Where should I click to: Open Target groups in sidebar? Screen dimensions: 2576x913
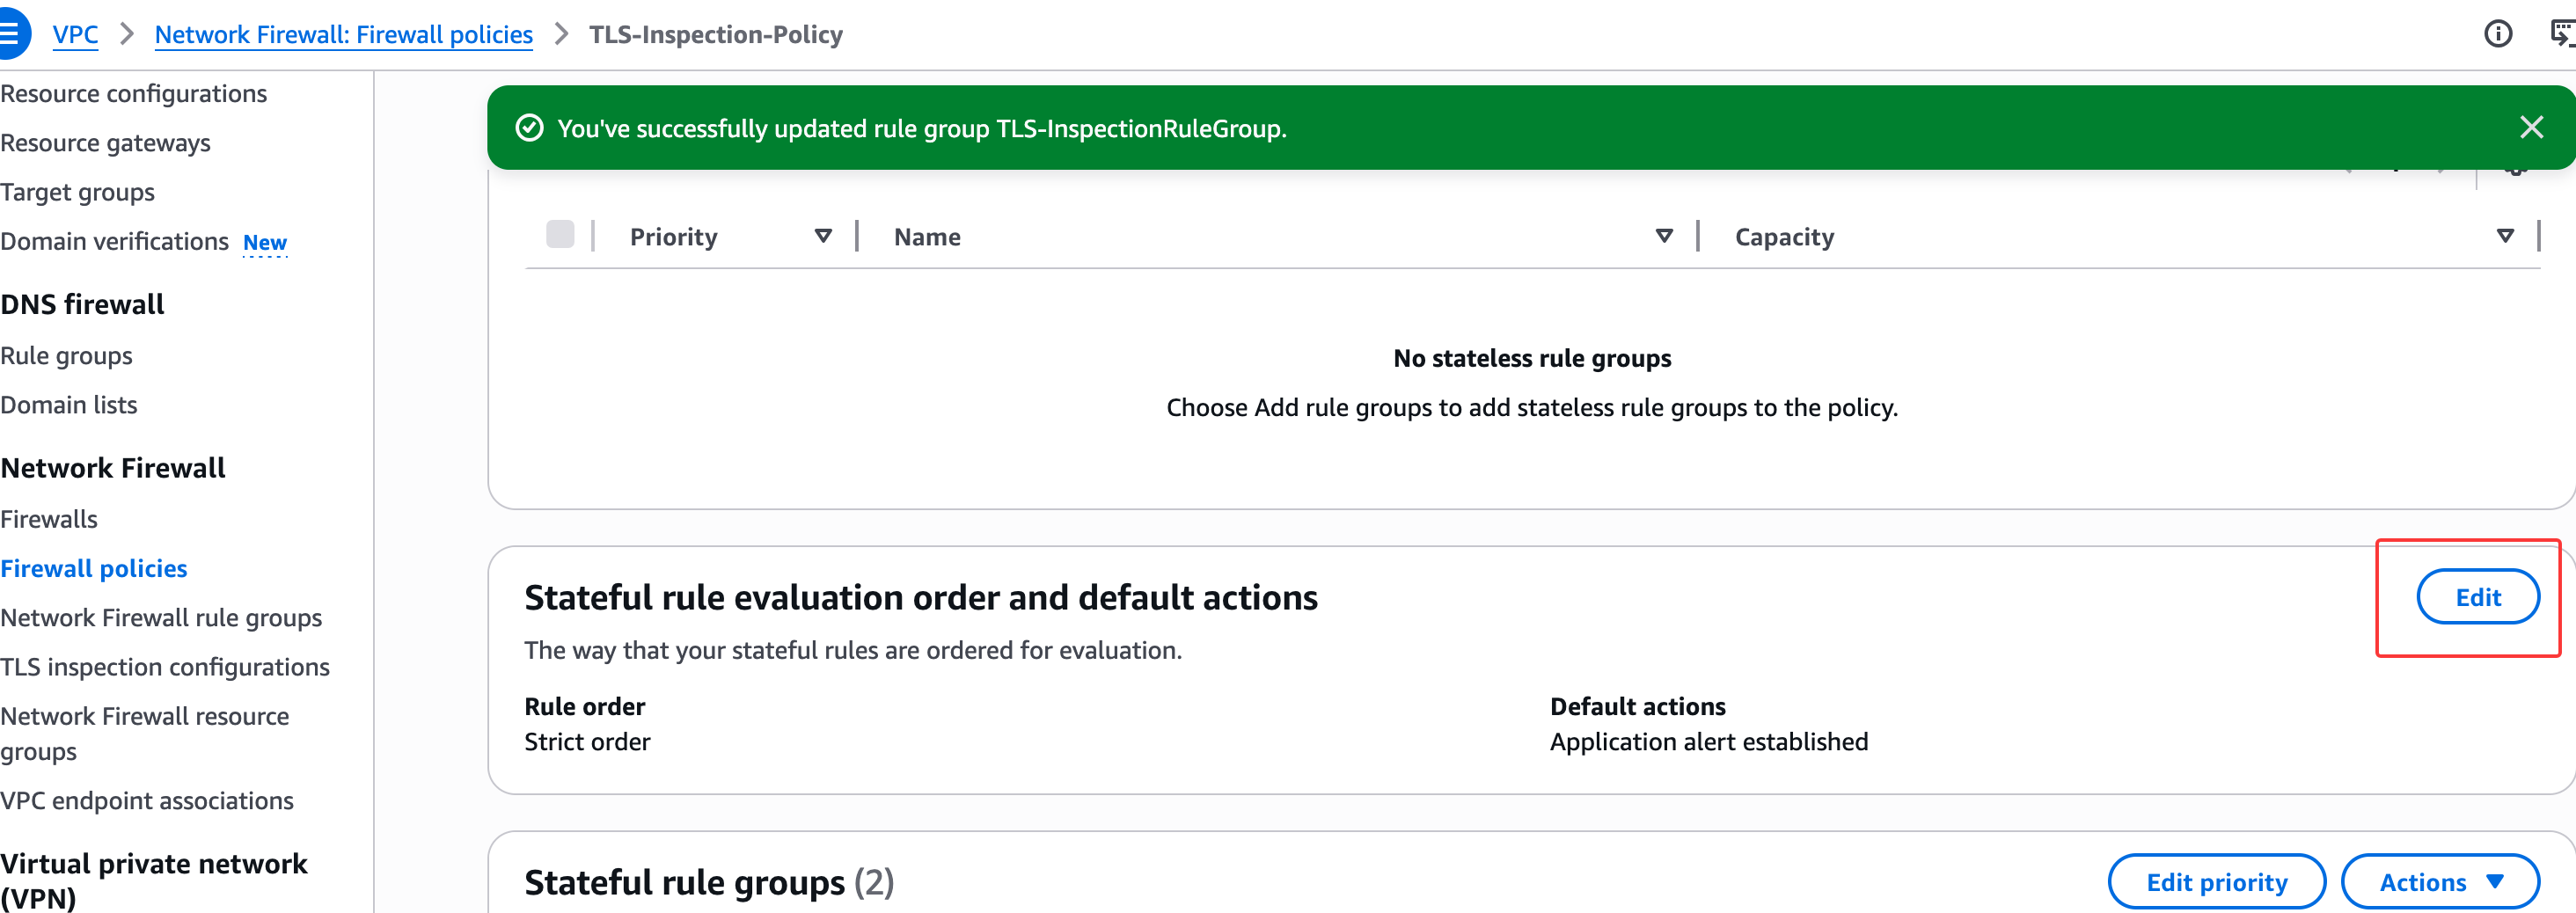[x=78, y=192]
